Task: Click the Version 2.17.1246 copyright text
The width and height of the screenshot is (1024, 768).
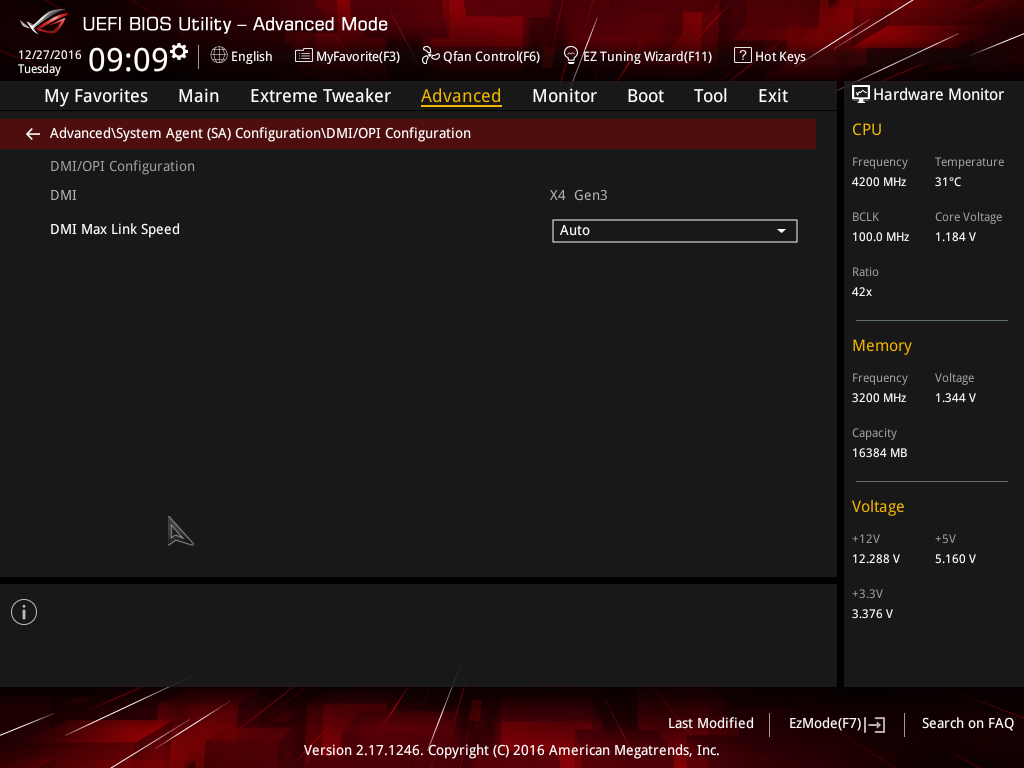Action: (511, 750)
